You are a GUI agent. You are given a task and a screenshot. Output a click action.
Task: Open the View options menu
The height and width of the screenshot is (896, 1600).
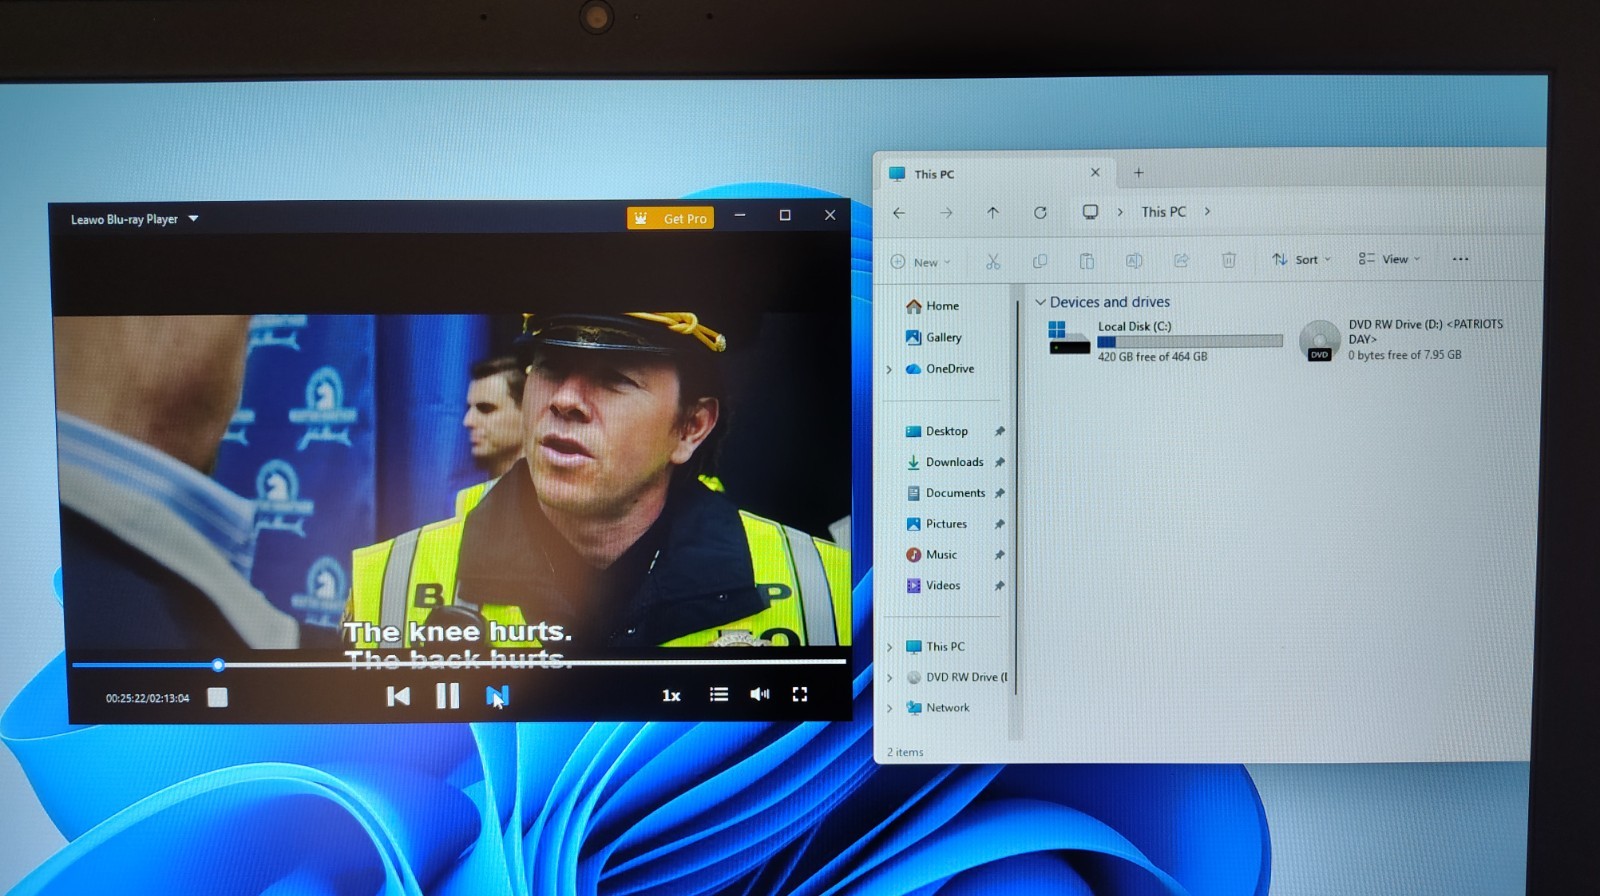(x=1389, y=259)
